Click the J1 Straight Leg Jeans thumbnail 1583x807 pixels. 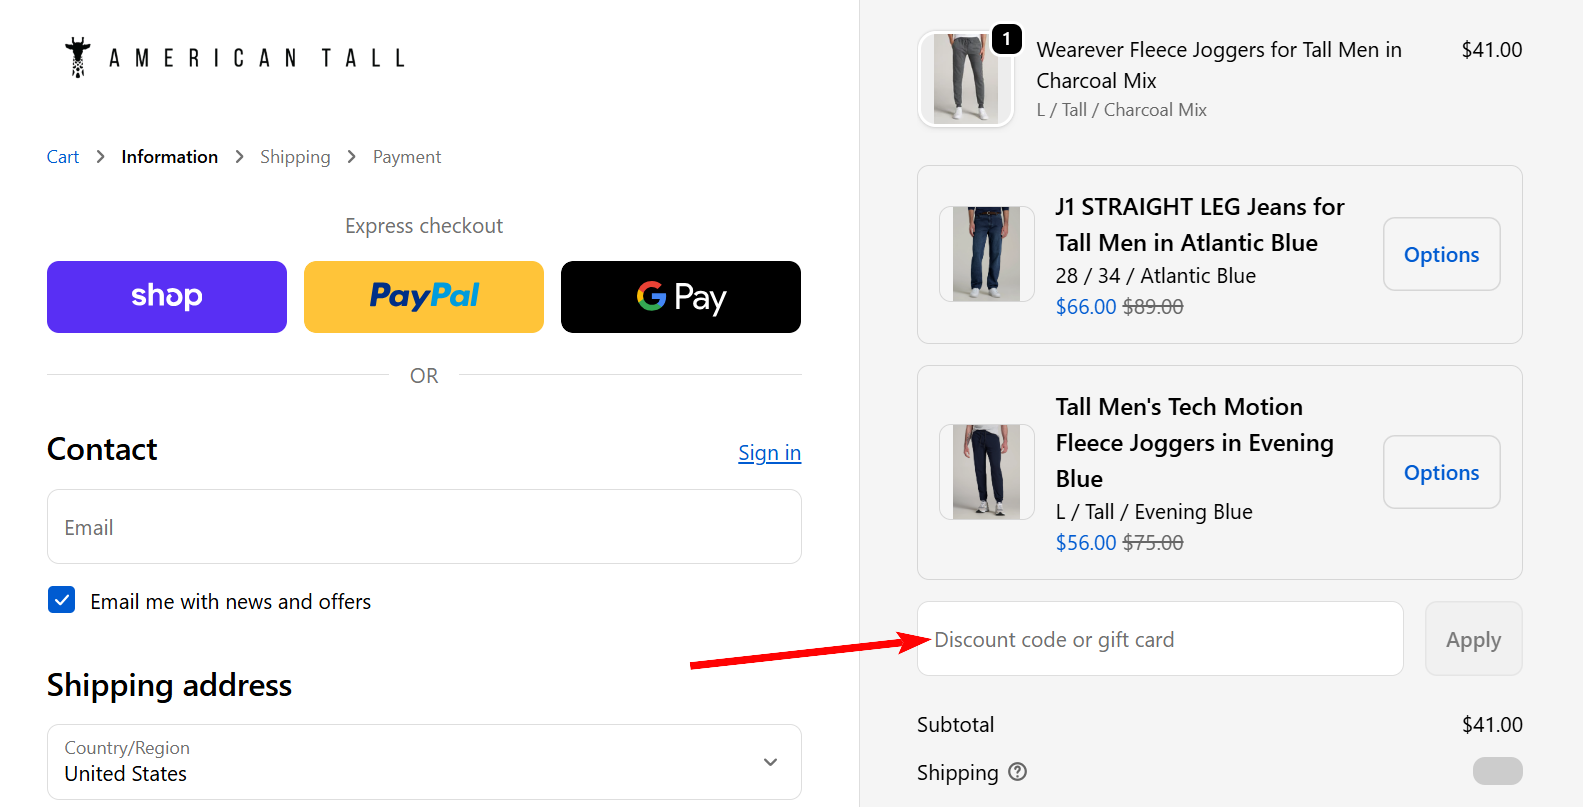point(986,254)
